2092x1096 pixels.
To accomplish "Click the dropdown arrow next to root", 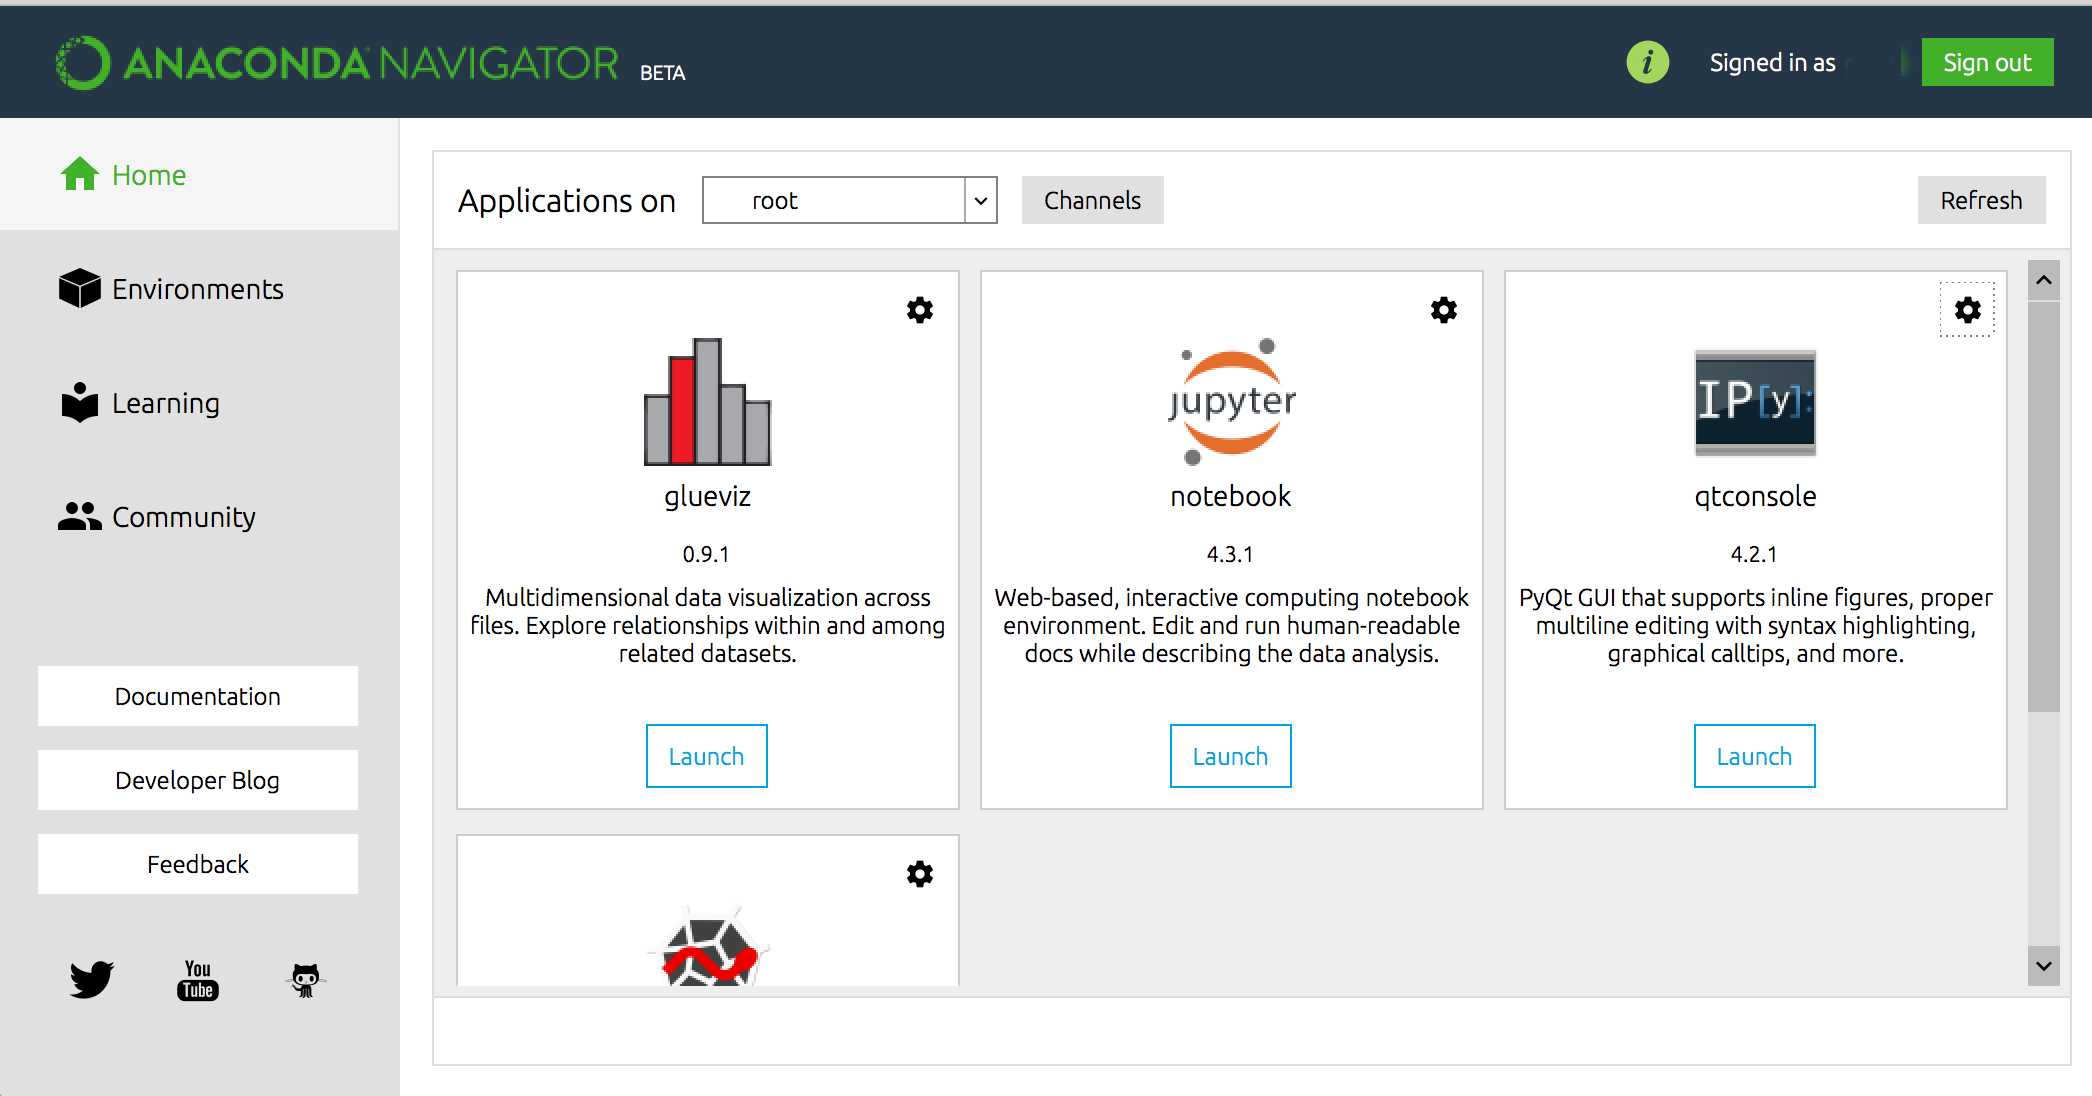I will click(x=981, y=200).
